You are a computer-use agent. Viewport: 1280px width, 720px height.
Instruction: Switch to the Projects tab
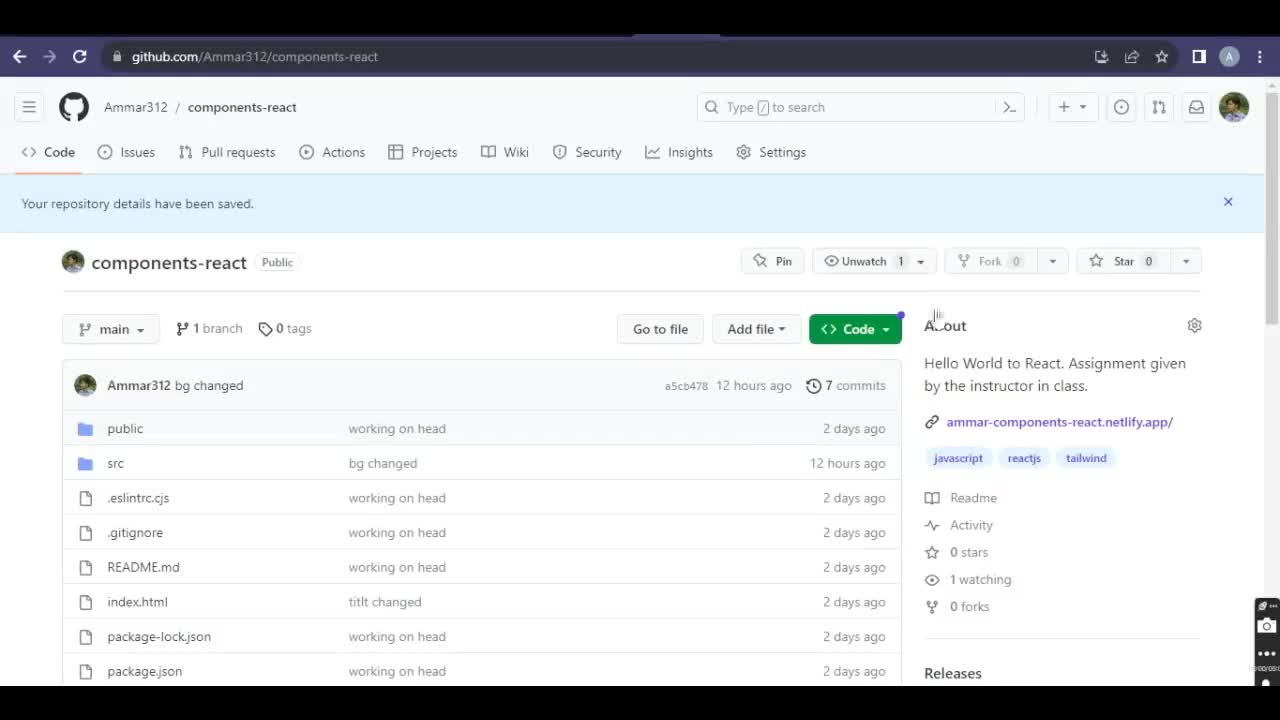point(422,152)
